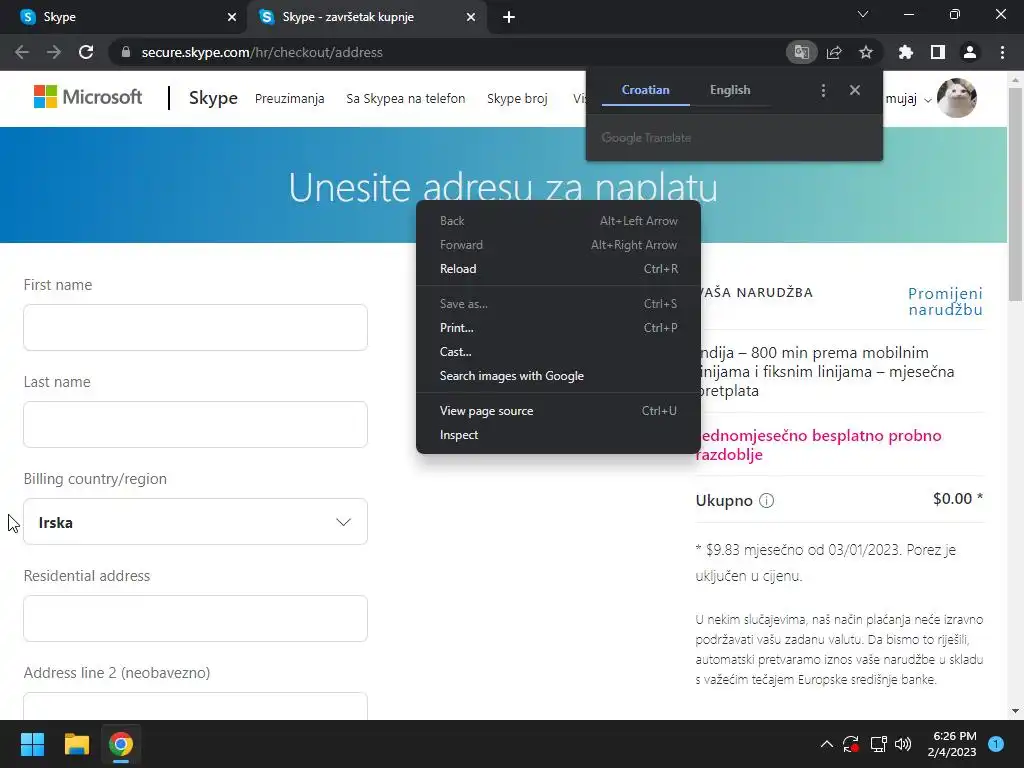Close the Google Translate popup
The width and height of the screenshot is (1024, 768).
click(x=855, y=90)
